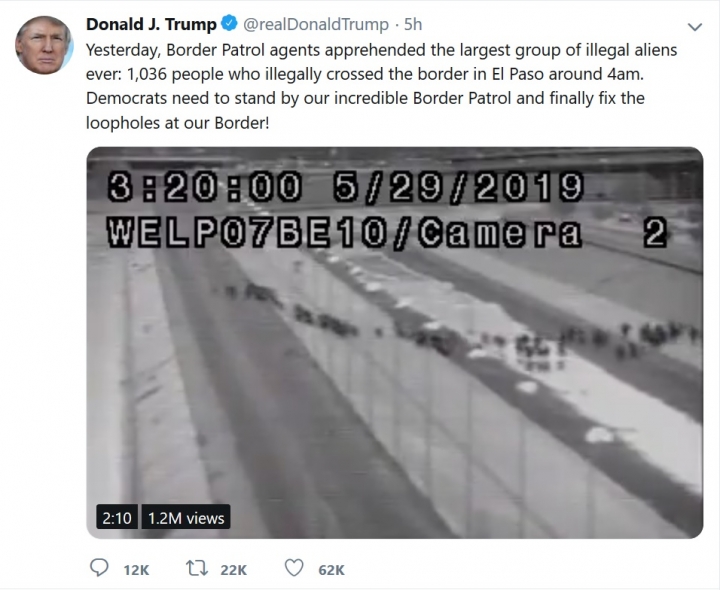720x590 pixels.
Task: Expand the tweet options chevron menu
Action: pos(695,27)
